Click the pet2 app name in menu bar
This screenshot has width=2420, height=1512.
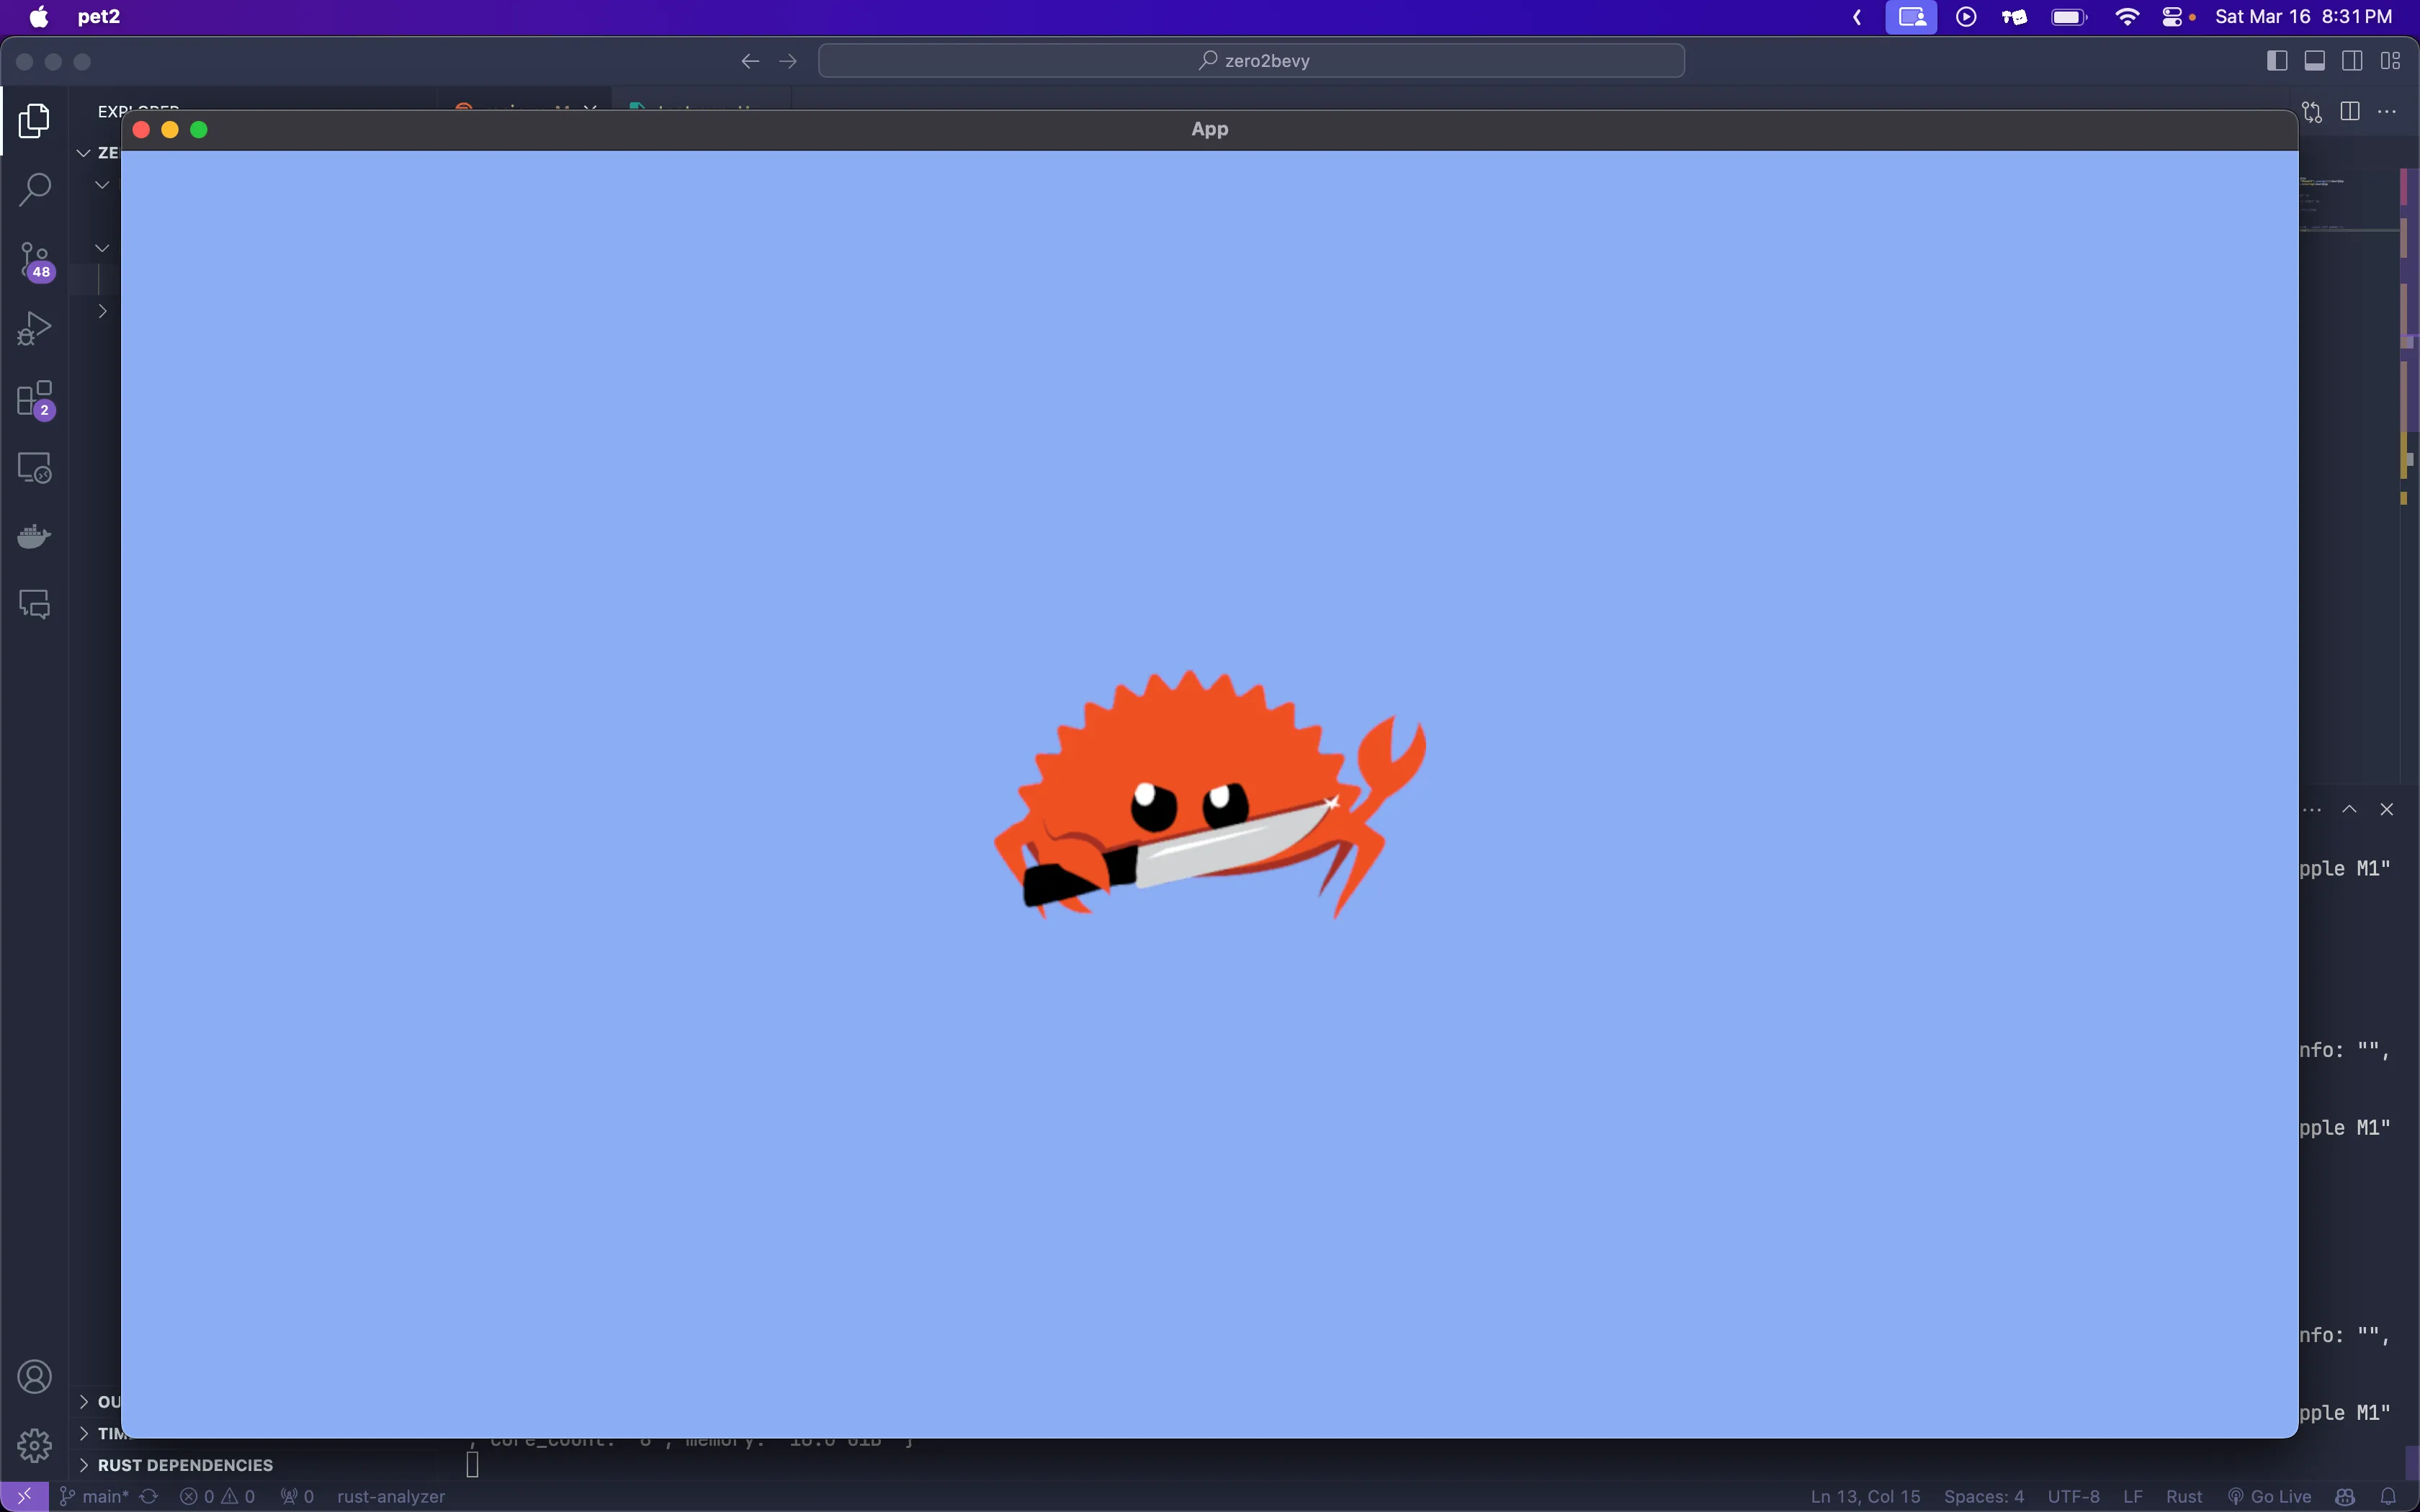[98, 17]
